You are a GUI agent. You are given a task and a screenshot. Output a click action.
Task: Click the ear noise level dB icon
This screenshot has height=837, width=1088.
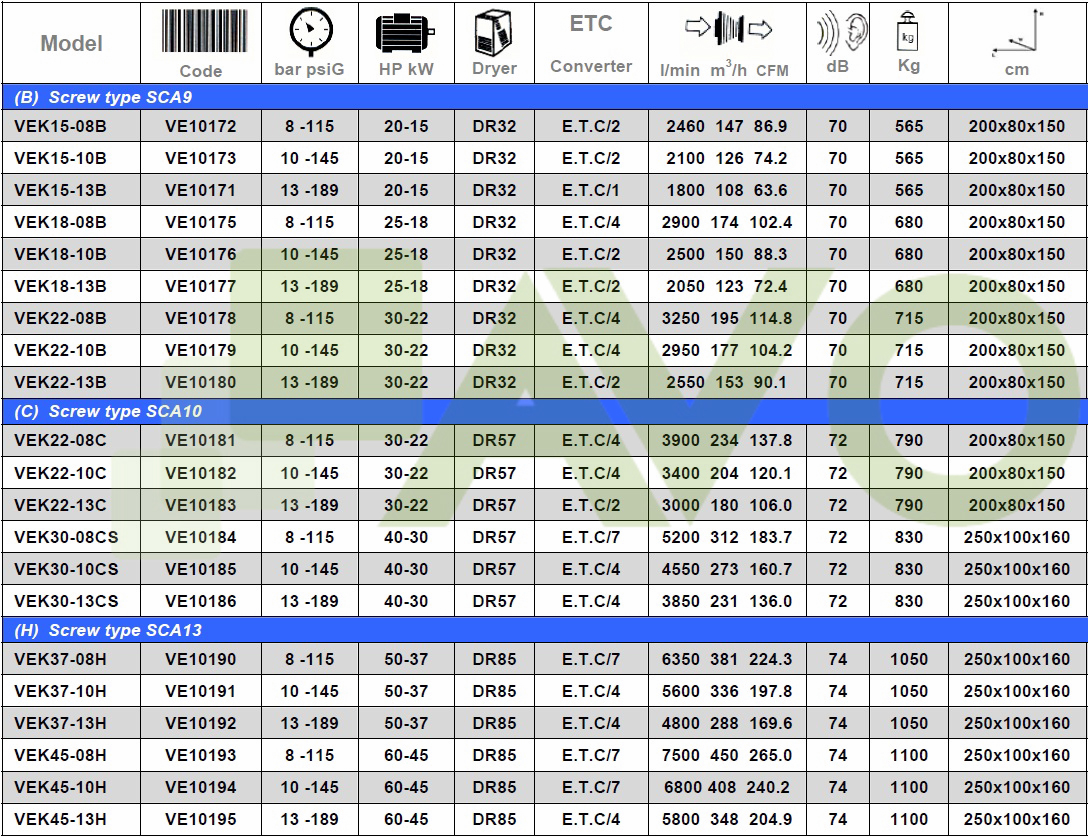pos(838,32)
